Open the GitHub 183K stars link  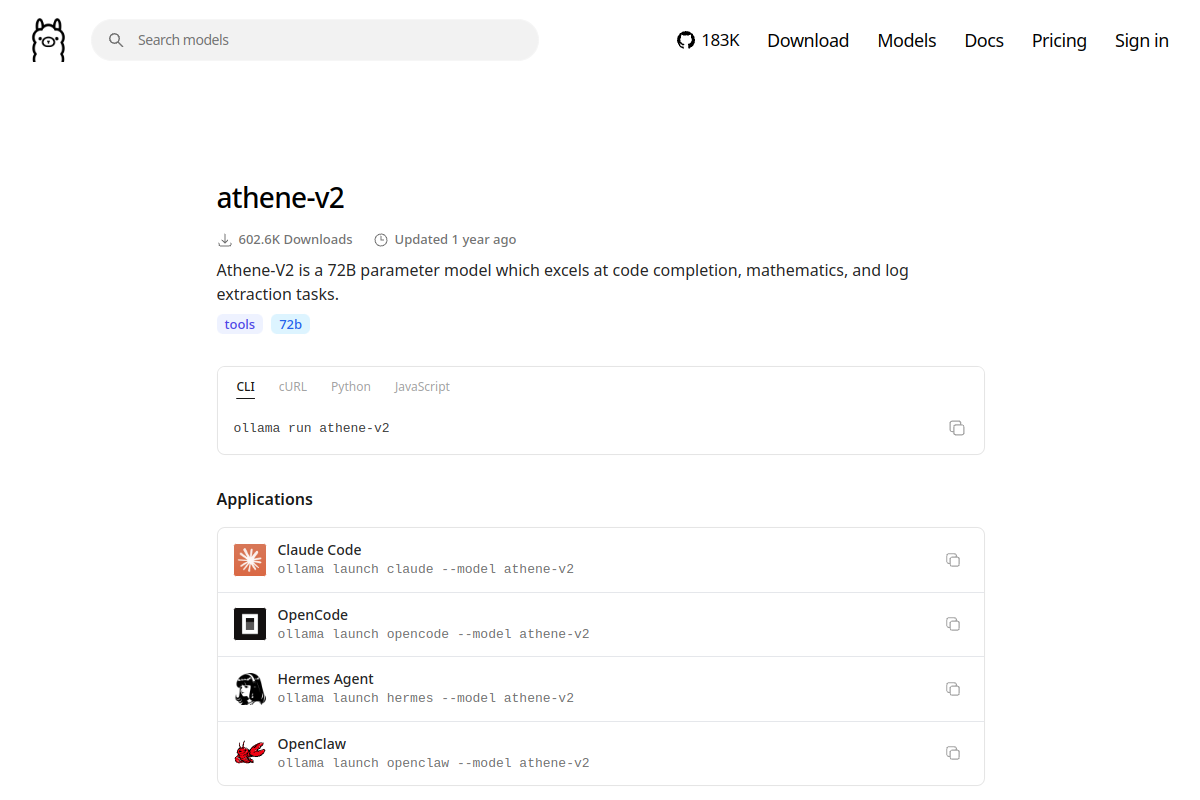[708, 40]
